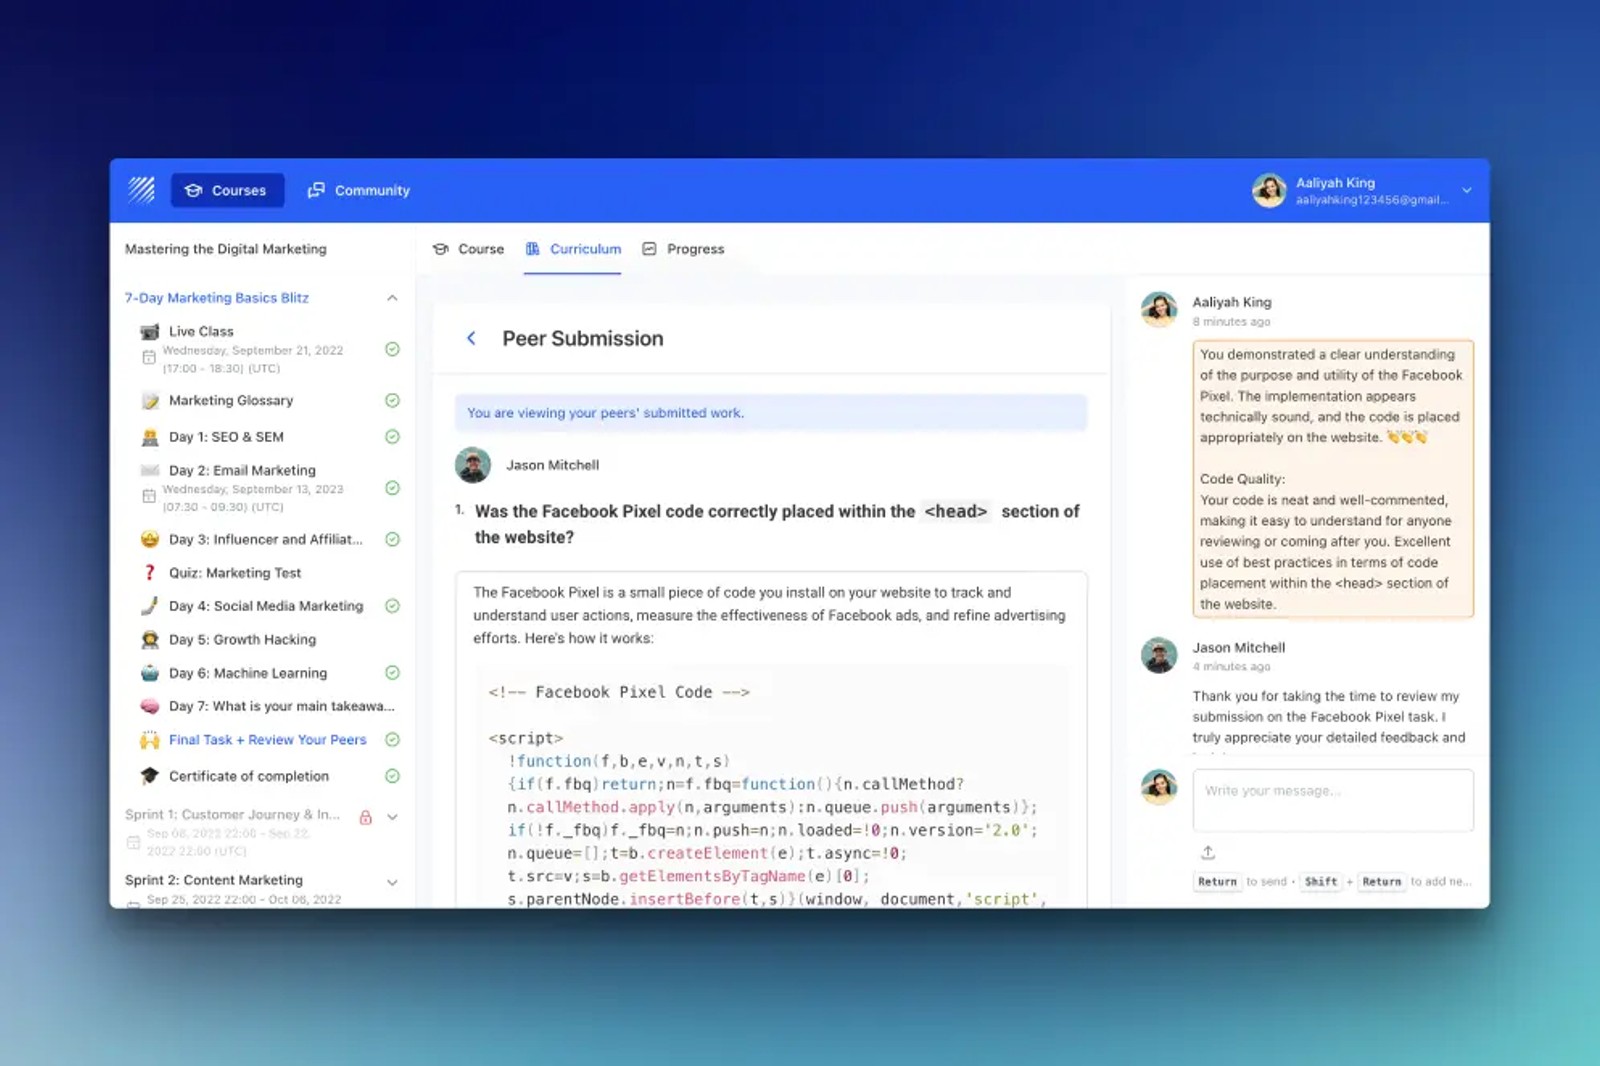1600x1066 pixels.
Task: Open Day 7 main takeaway lesson
Action: tap(281, 706)
